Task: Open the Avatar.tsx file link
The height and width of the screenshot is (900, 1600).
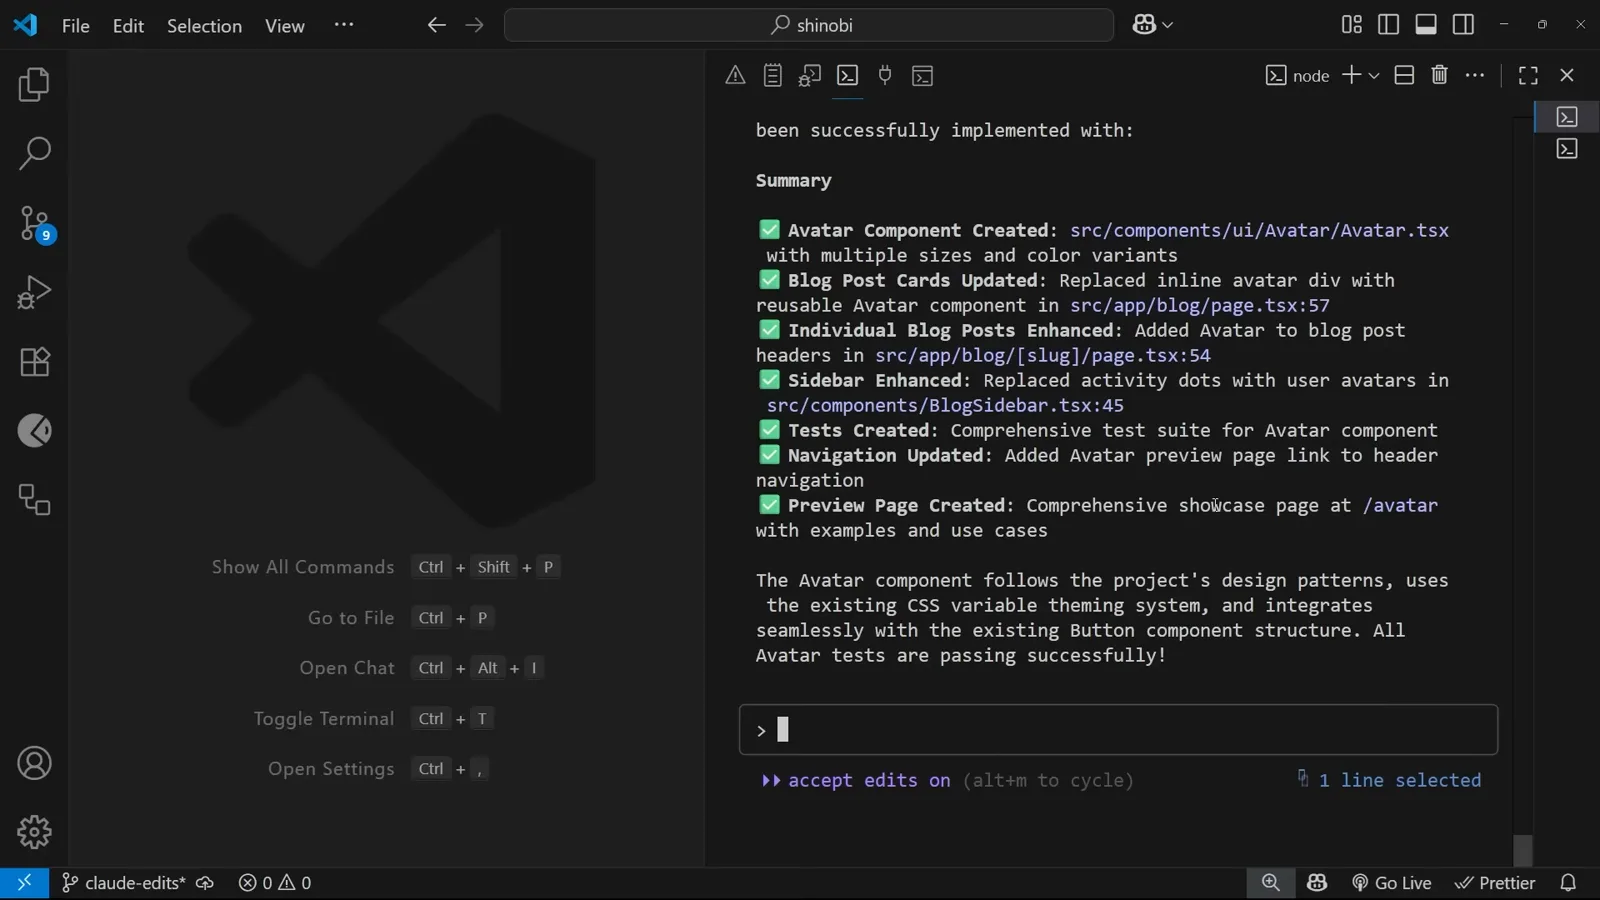Action: pyautogui.click(x=1259, y=230)
